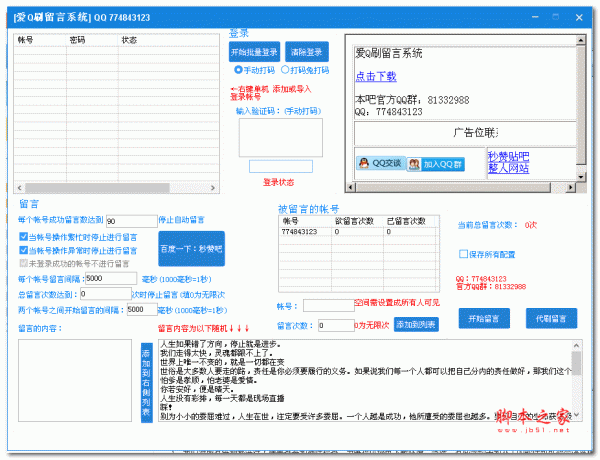Minimize the 爱Q刷留言系统 window
600x460 pixels.
[x=535, y=17]
